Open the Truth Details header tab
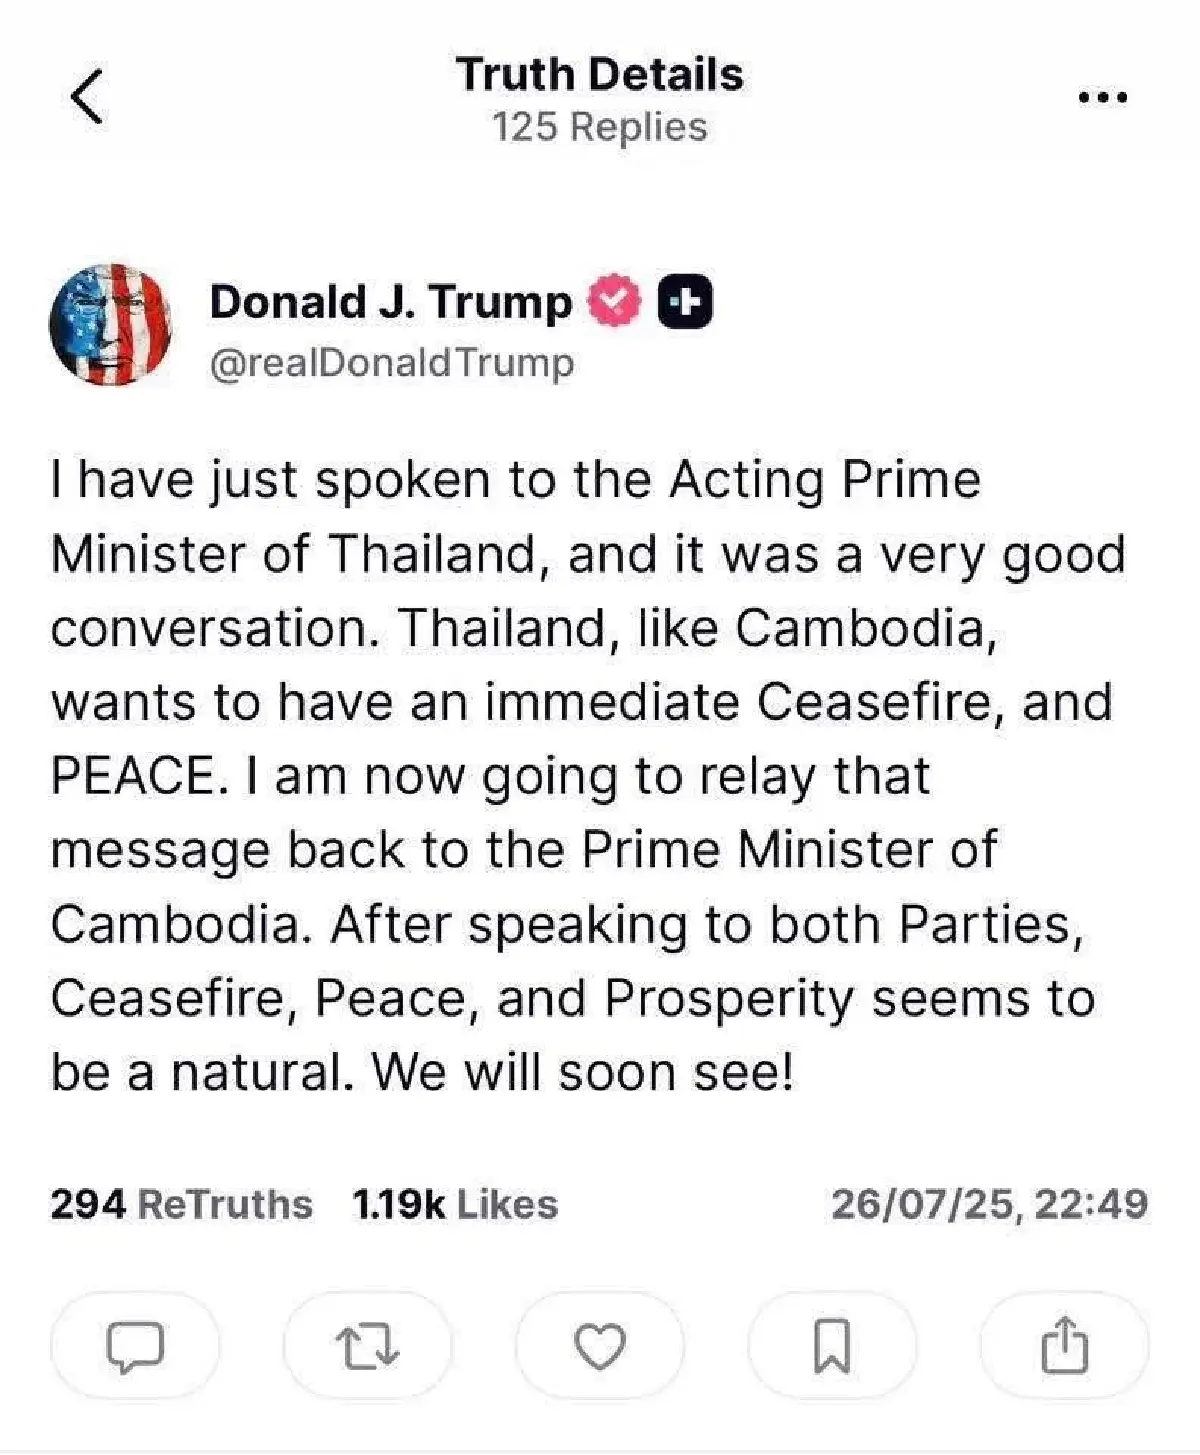The image size is (1200, 1455). click(x=599, y=72)
